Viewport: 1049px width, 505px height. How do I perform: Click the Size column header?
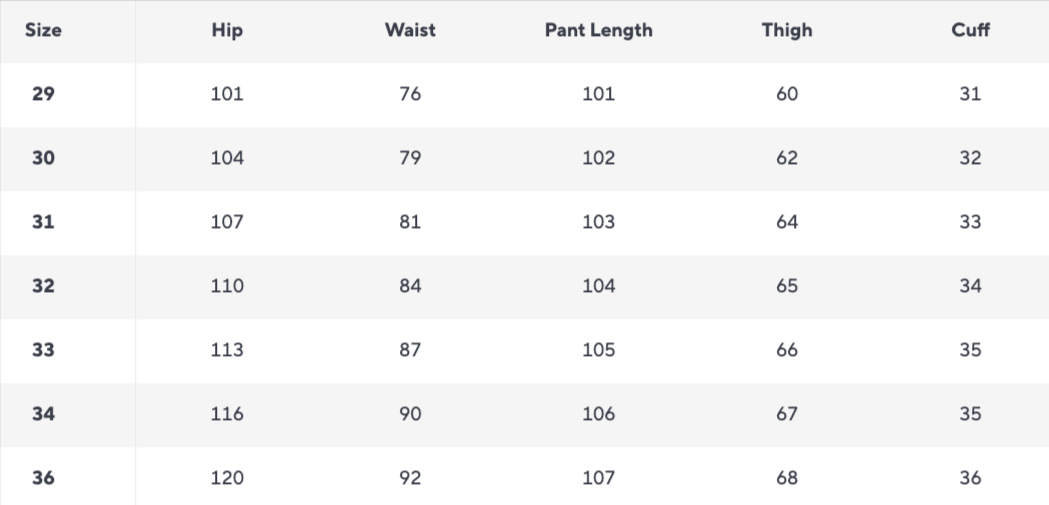click(43, 30)
